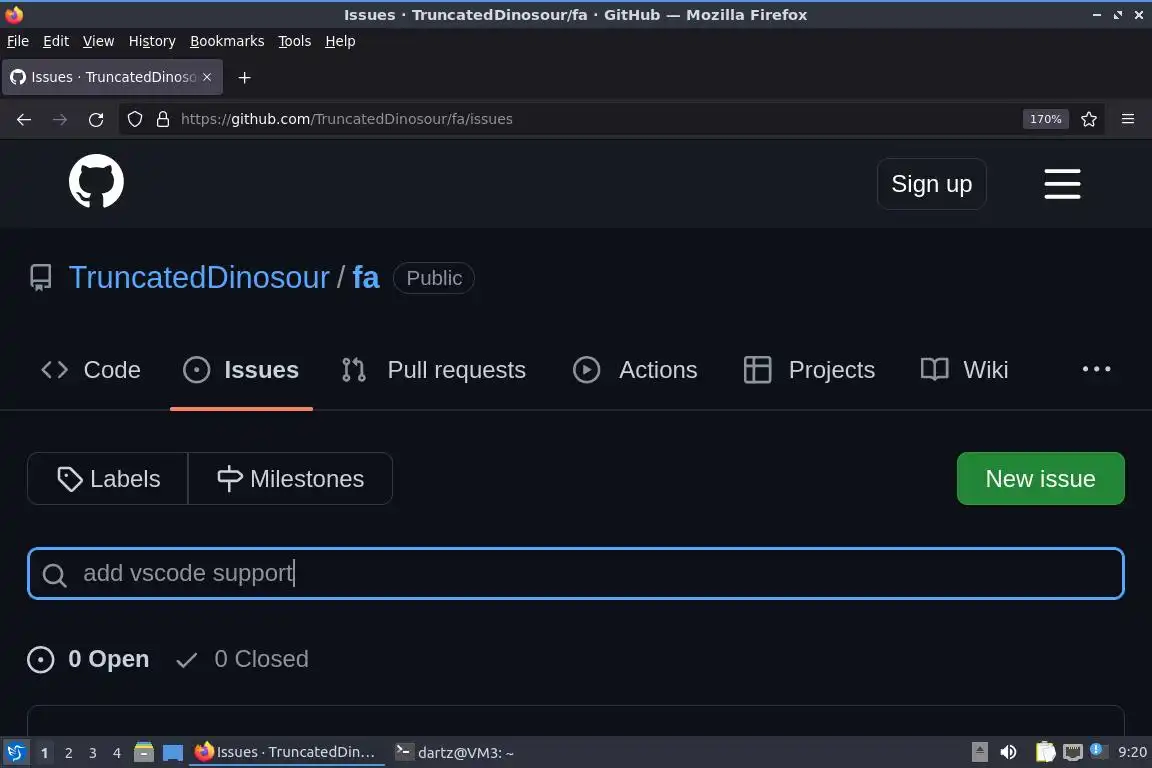
Task: Open the Bookmarks menu
Action: point(227,41)
